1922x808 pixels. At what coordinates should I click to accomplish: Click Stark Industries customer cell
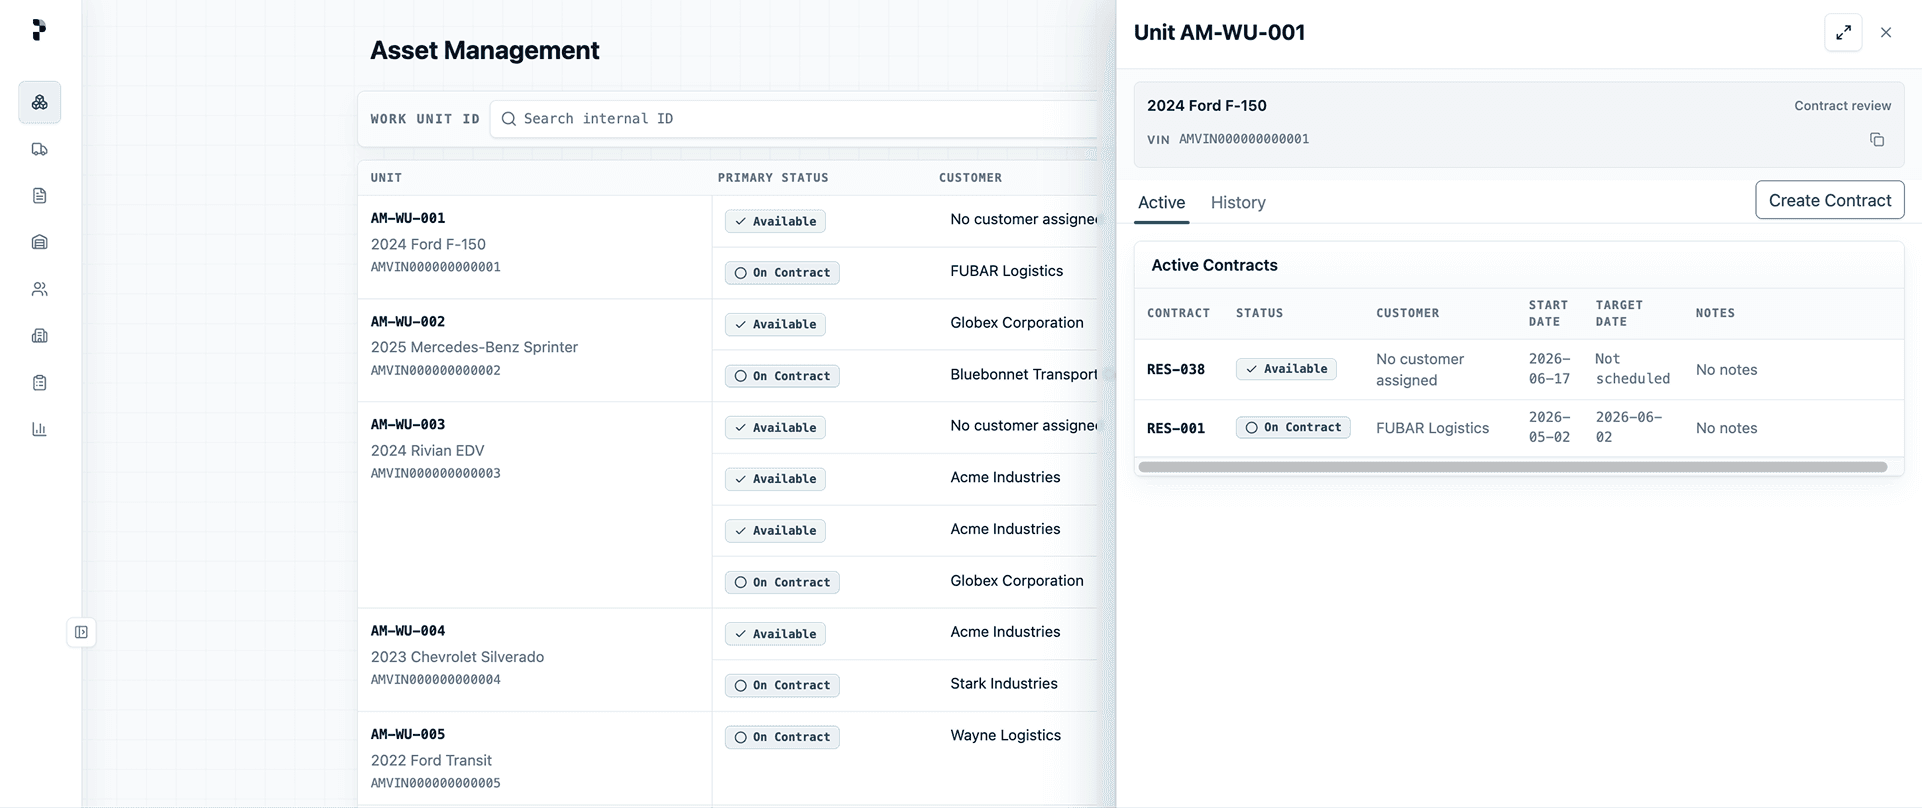[1004, 684]
